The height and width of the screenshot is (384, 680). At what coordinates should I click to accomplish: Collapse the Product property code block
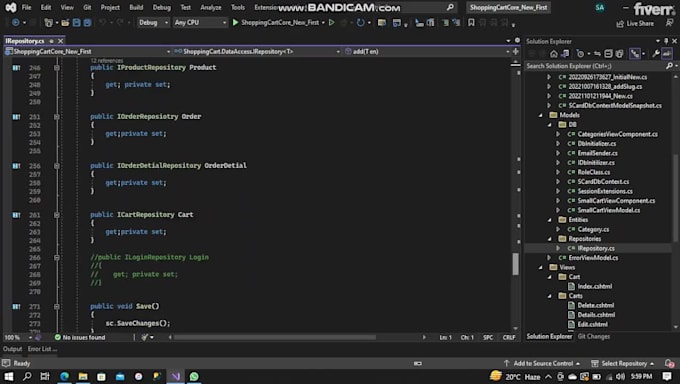[56, 68]
